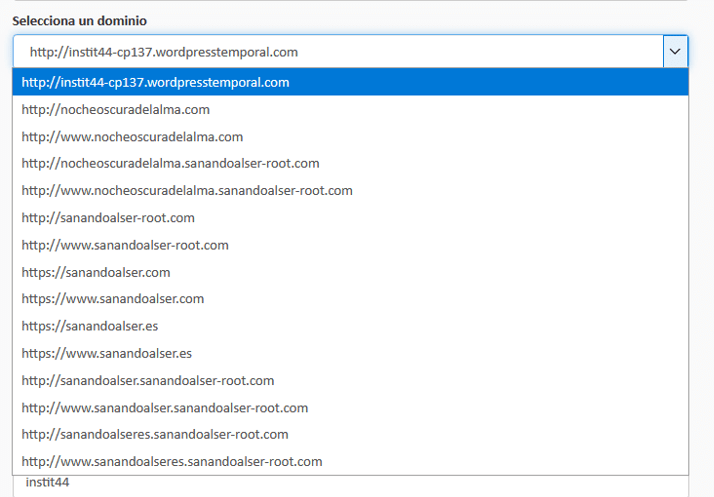Choose http://sanandoalser-root.com domain

pyautogui.click(x=351, y=218)
